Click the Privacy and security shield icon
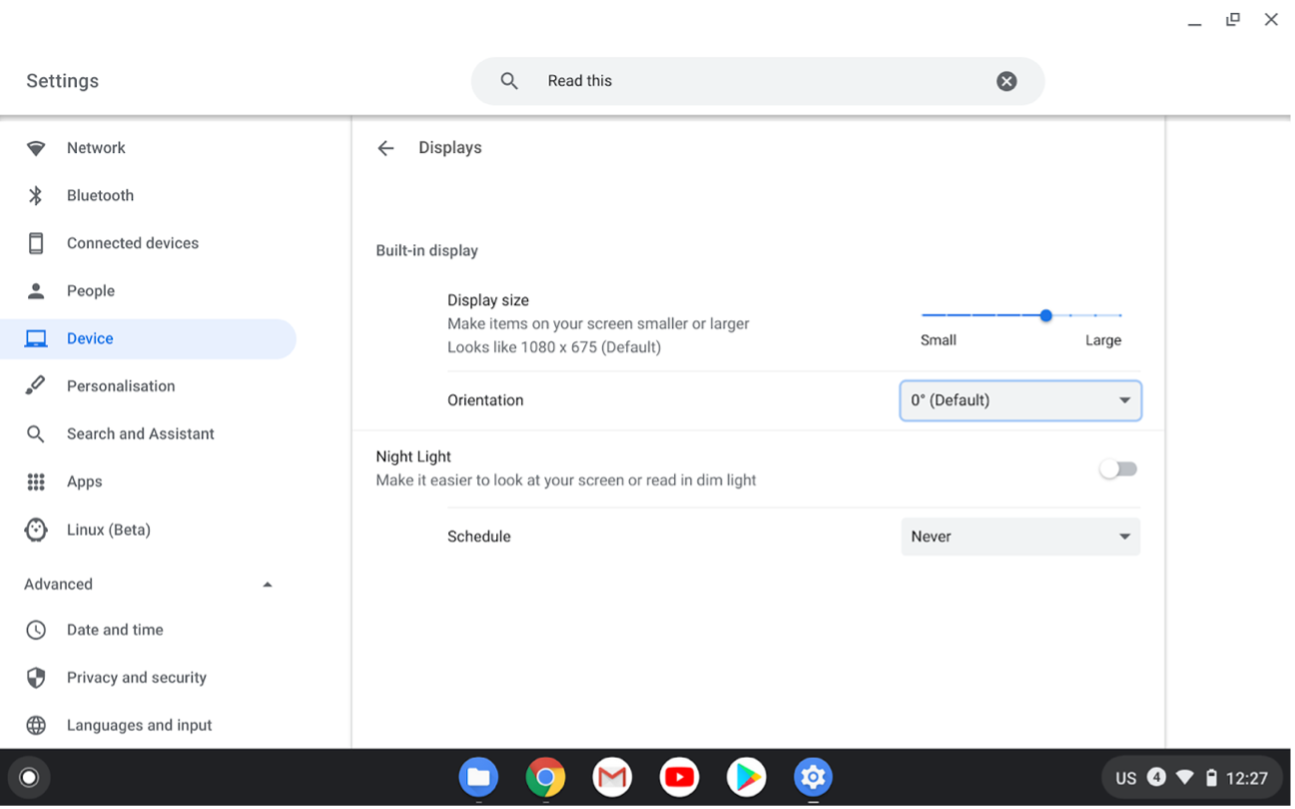 tap(36, 677)
